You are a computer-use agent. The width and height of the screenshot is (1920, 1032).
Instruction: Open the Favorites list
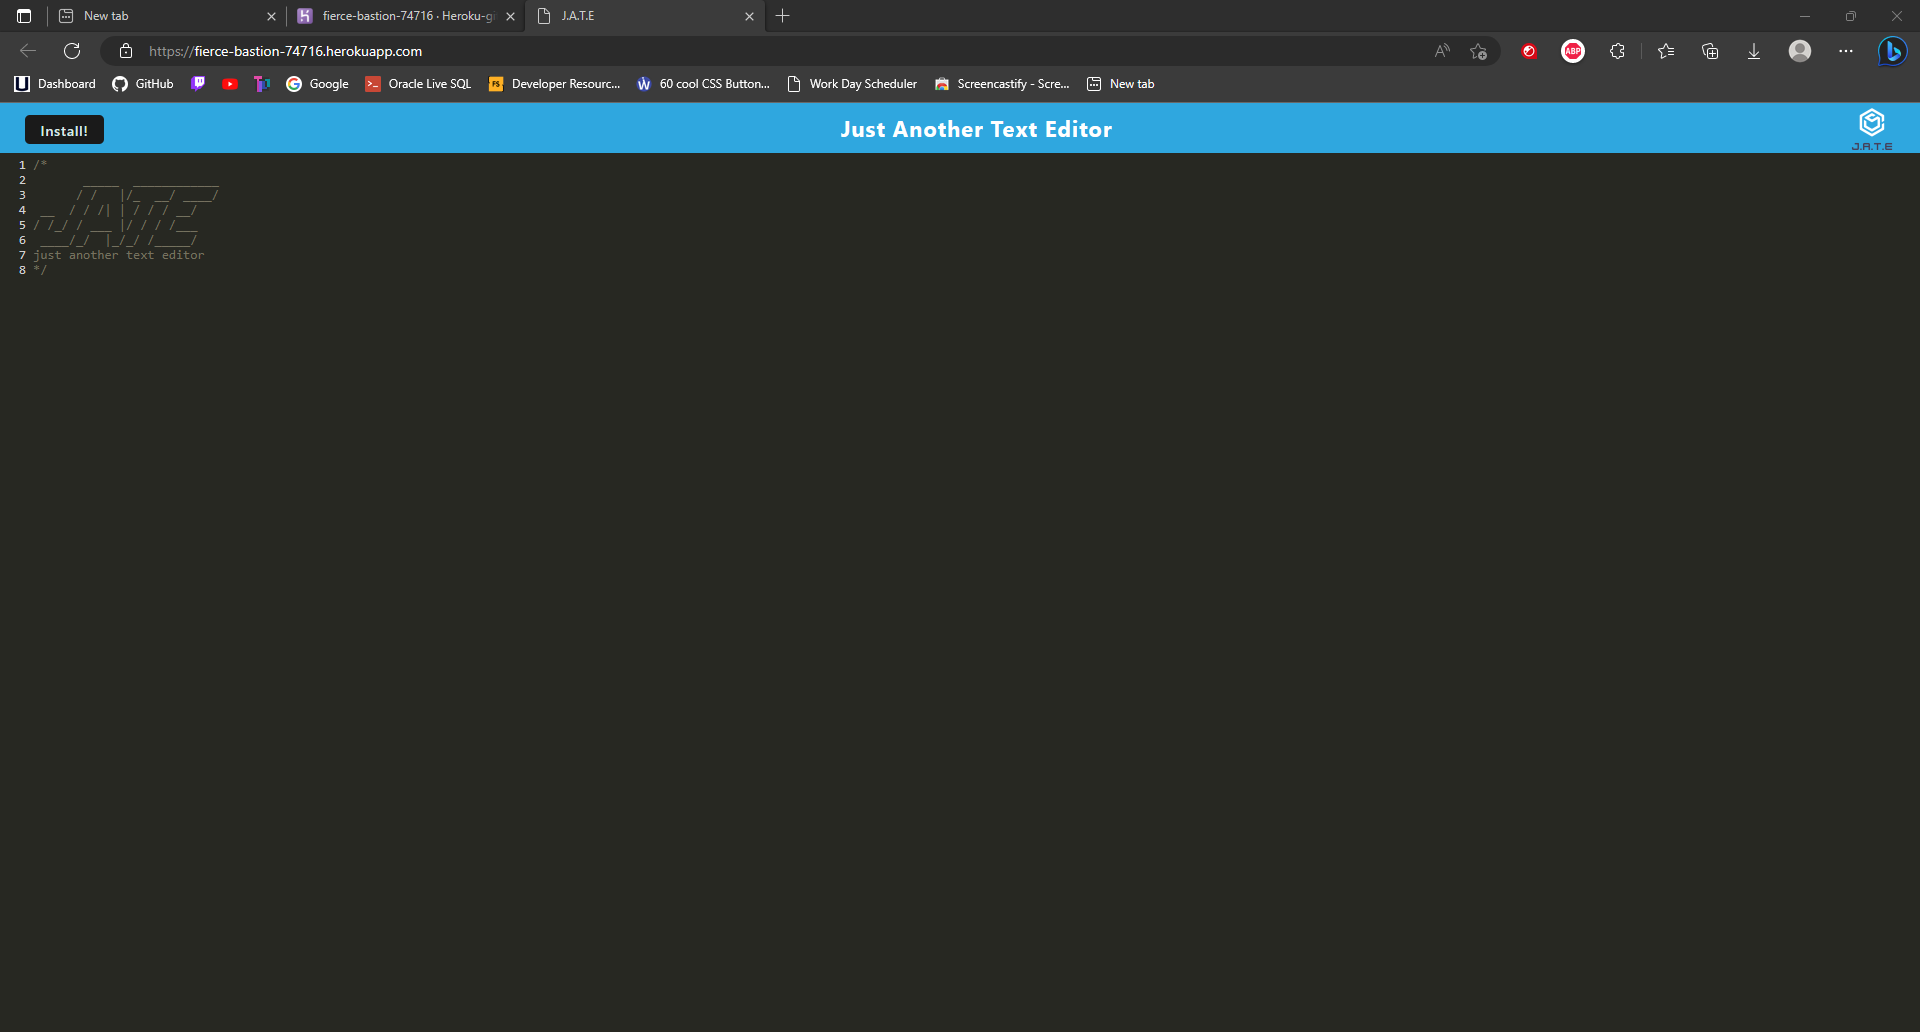1665,51
